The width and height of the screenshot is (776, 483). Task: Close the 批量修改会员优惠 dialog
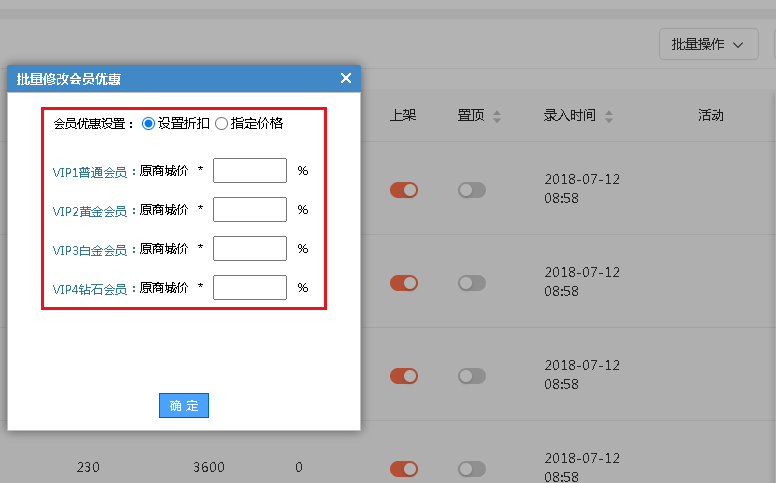[345, 78]
